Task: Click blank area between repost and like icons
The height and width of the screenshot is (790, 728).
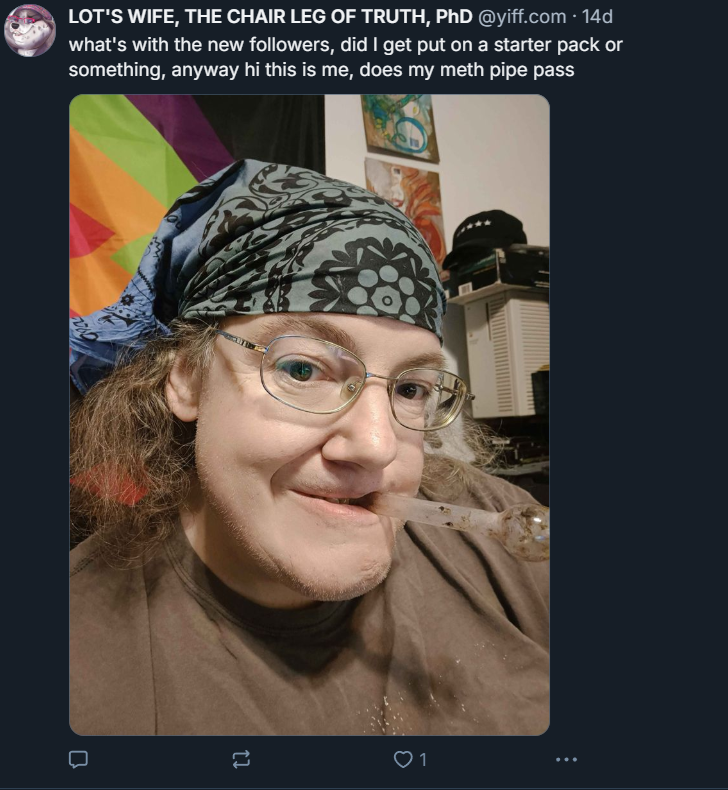Action: coord(322,759)
